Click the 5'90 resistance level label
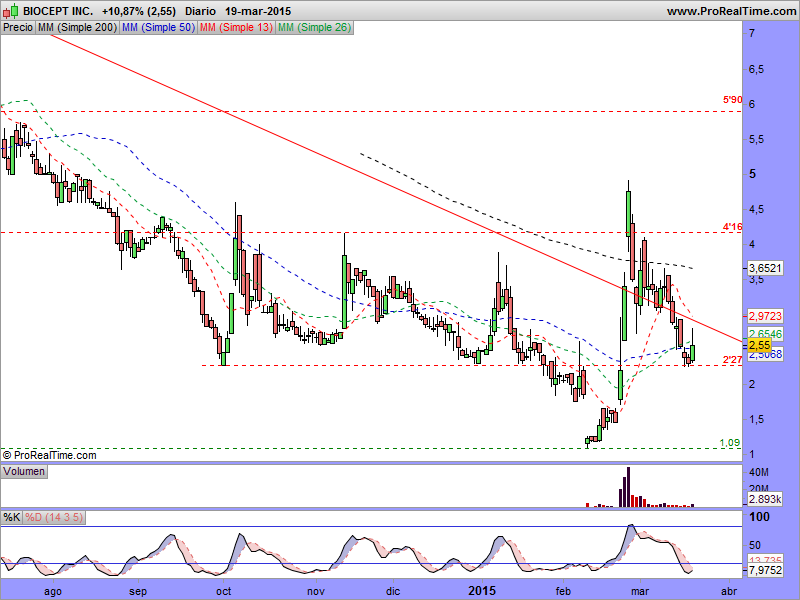 [732, 100]
